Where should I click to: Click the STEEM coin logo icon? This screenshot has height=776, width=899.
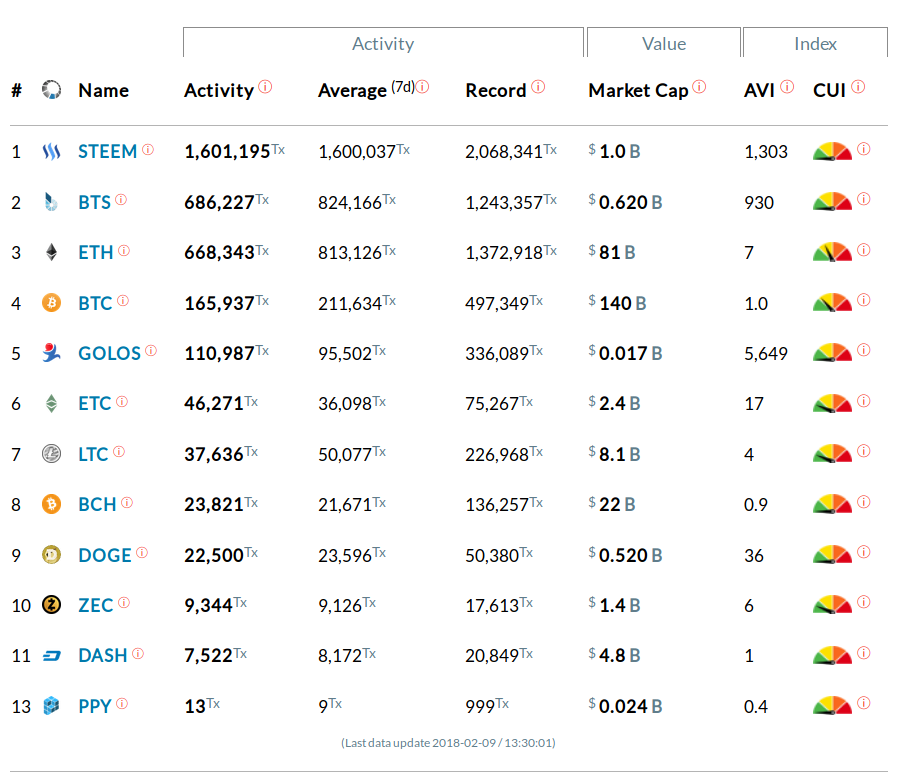click(51, 151)
